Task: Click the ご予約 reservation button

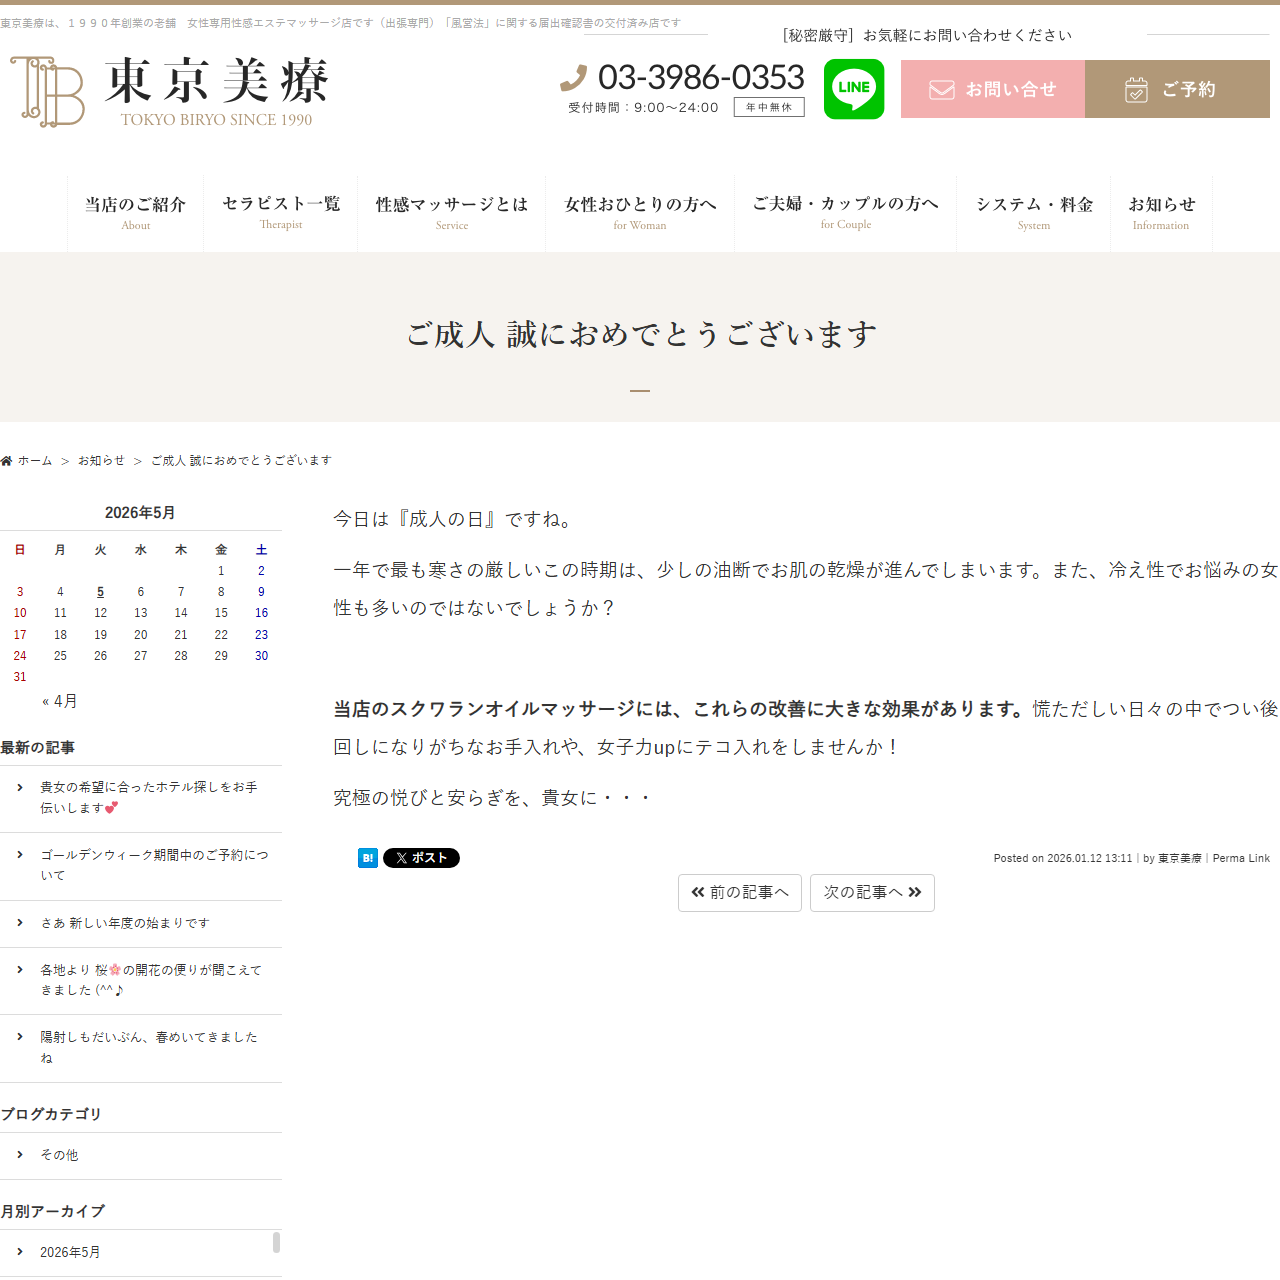Action: coord(1177,89)
